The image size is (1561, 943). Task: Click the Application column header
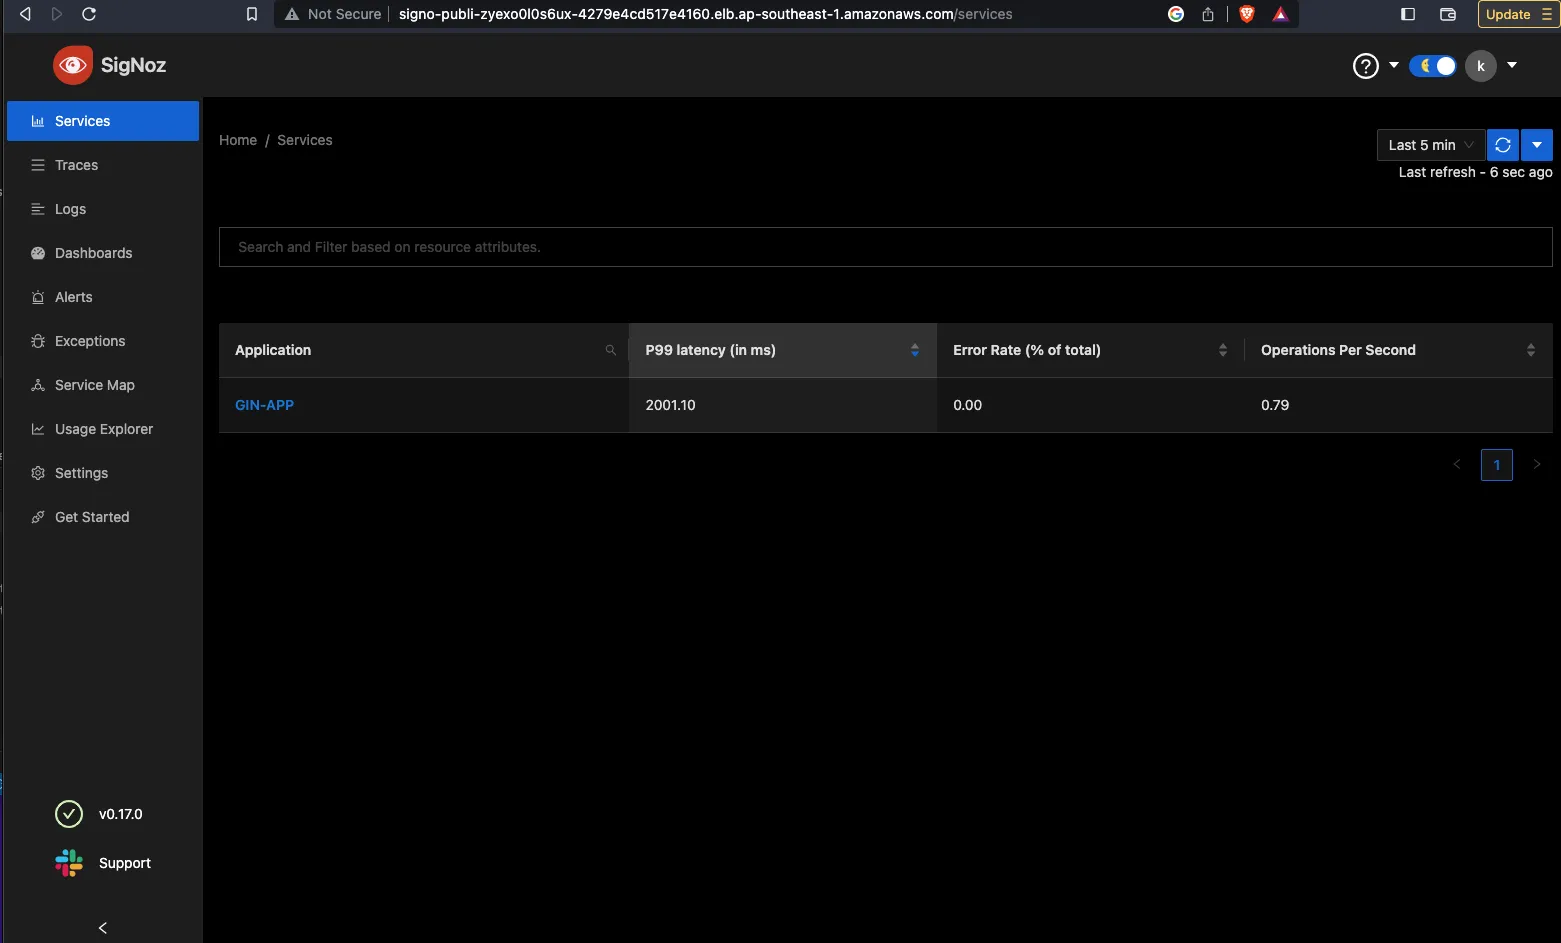pyautogui.click(x=423, y=350)
